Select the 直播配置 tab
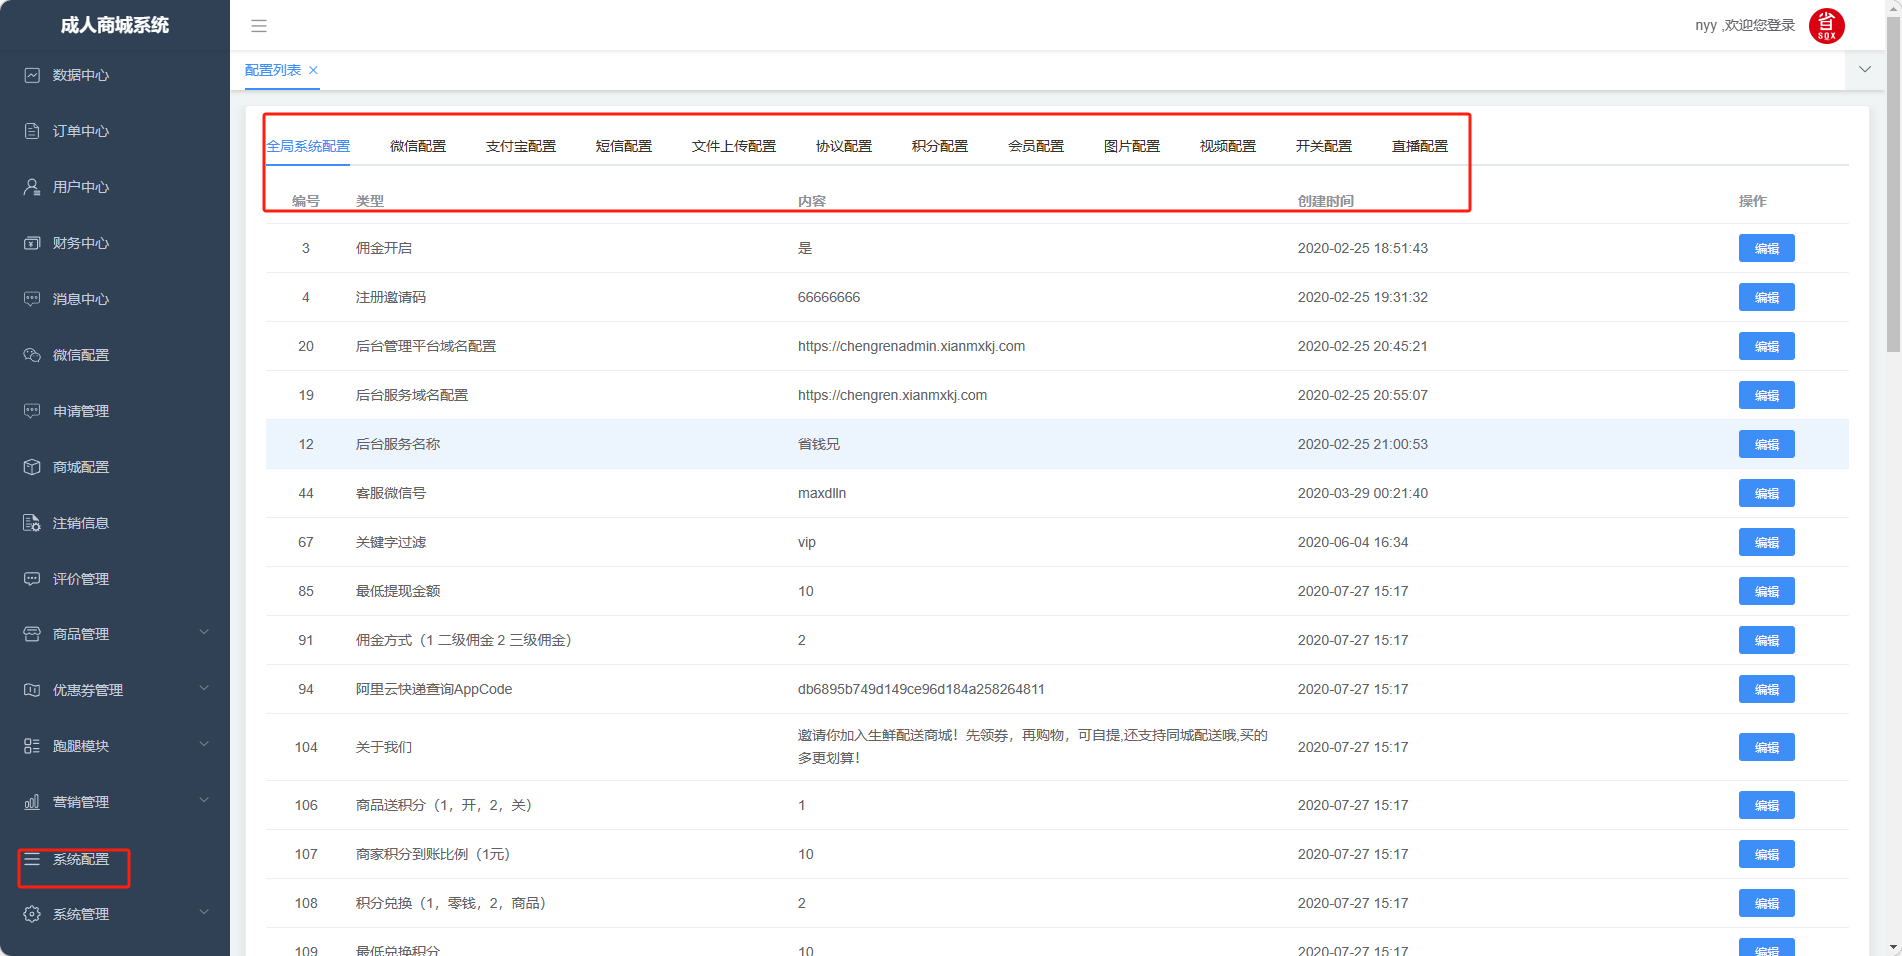1902x956 pixels. click(1419, 146)
